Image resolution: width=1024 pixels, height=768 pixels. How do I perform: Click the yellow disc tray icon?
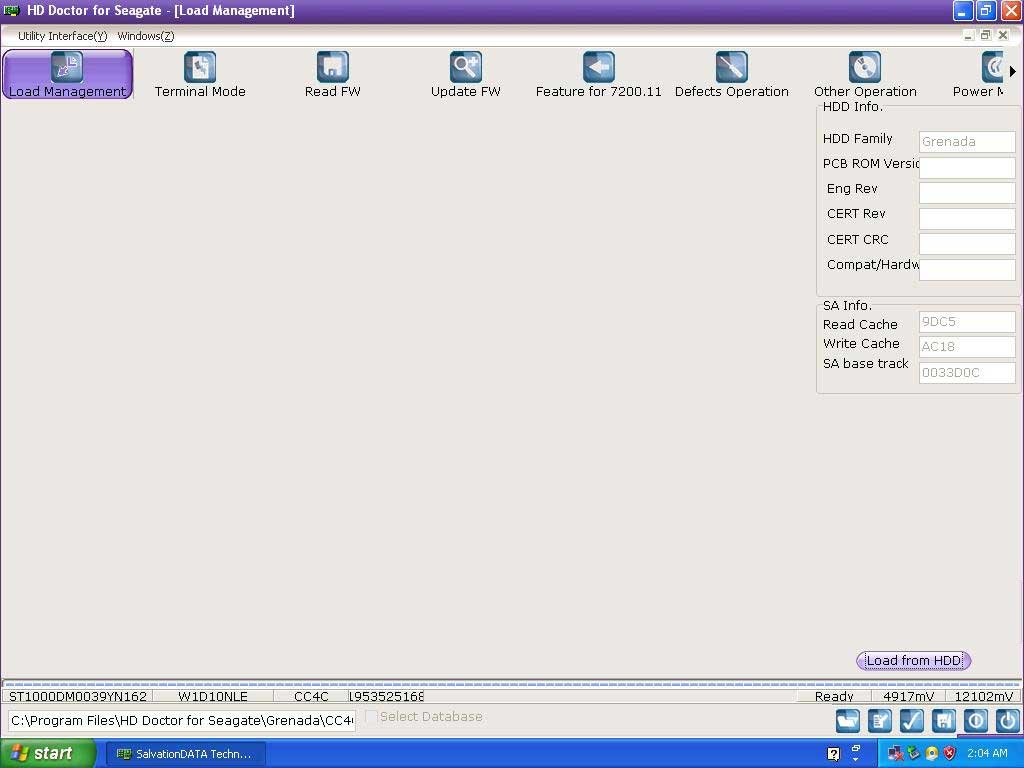pyautogui.click(x=931, y=754)
